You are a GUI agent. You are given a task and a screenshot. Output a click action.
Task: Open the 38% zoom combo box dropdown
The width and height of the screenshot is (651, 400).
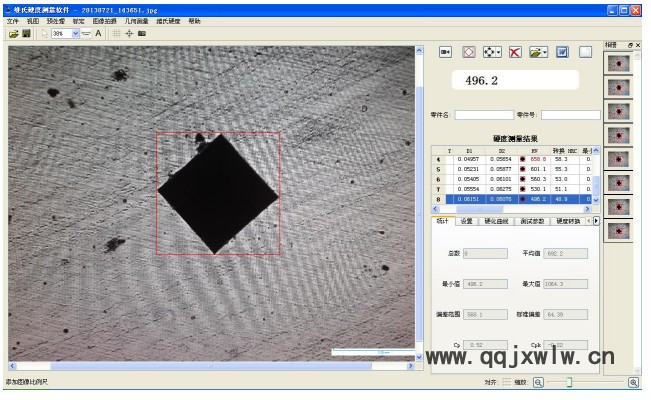click(76, 34)
